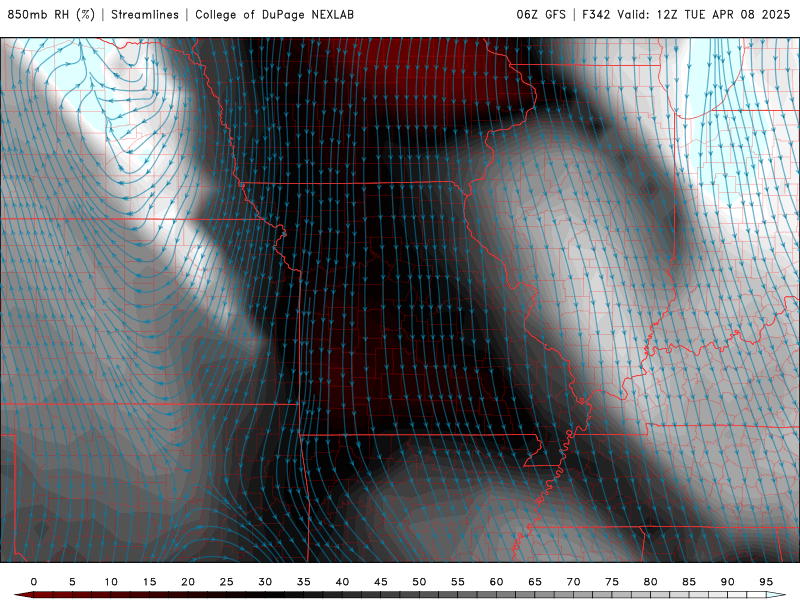Click the "40" value on color scale
The width and height of the screenshot is (800, 600).
click(342, 582)
